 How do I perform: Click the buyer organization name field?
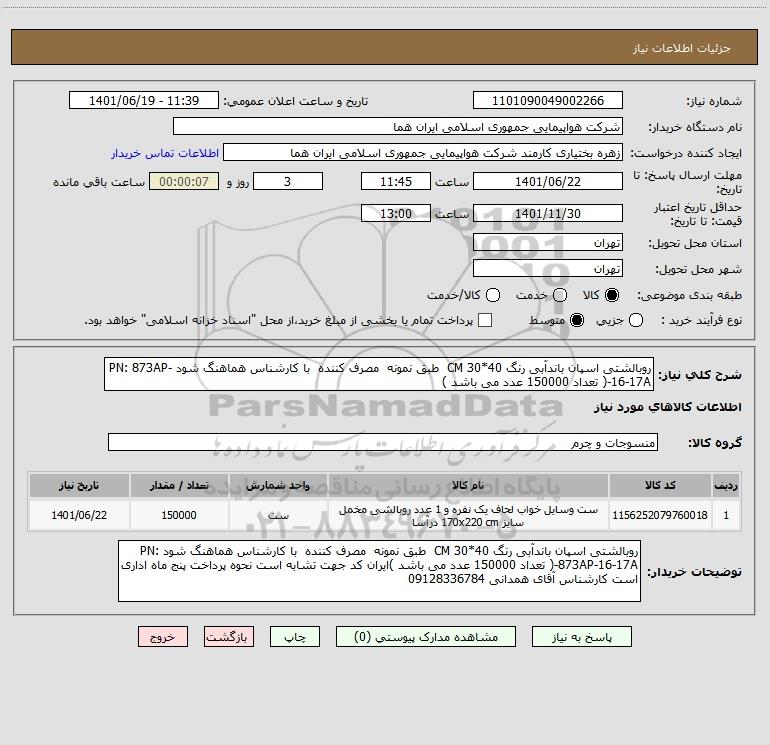[398, 127]
